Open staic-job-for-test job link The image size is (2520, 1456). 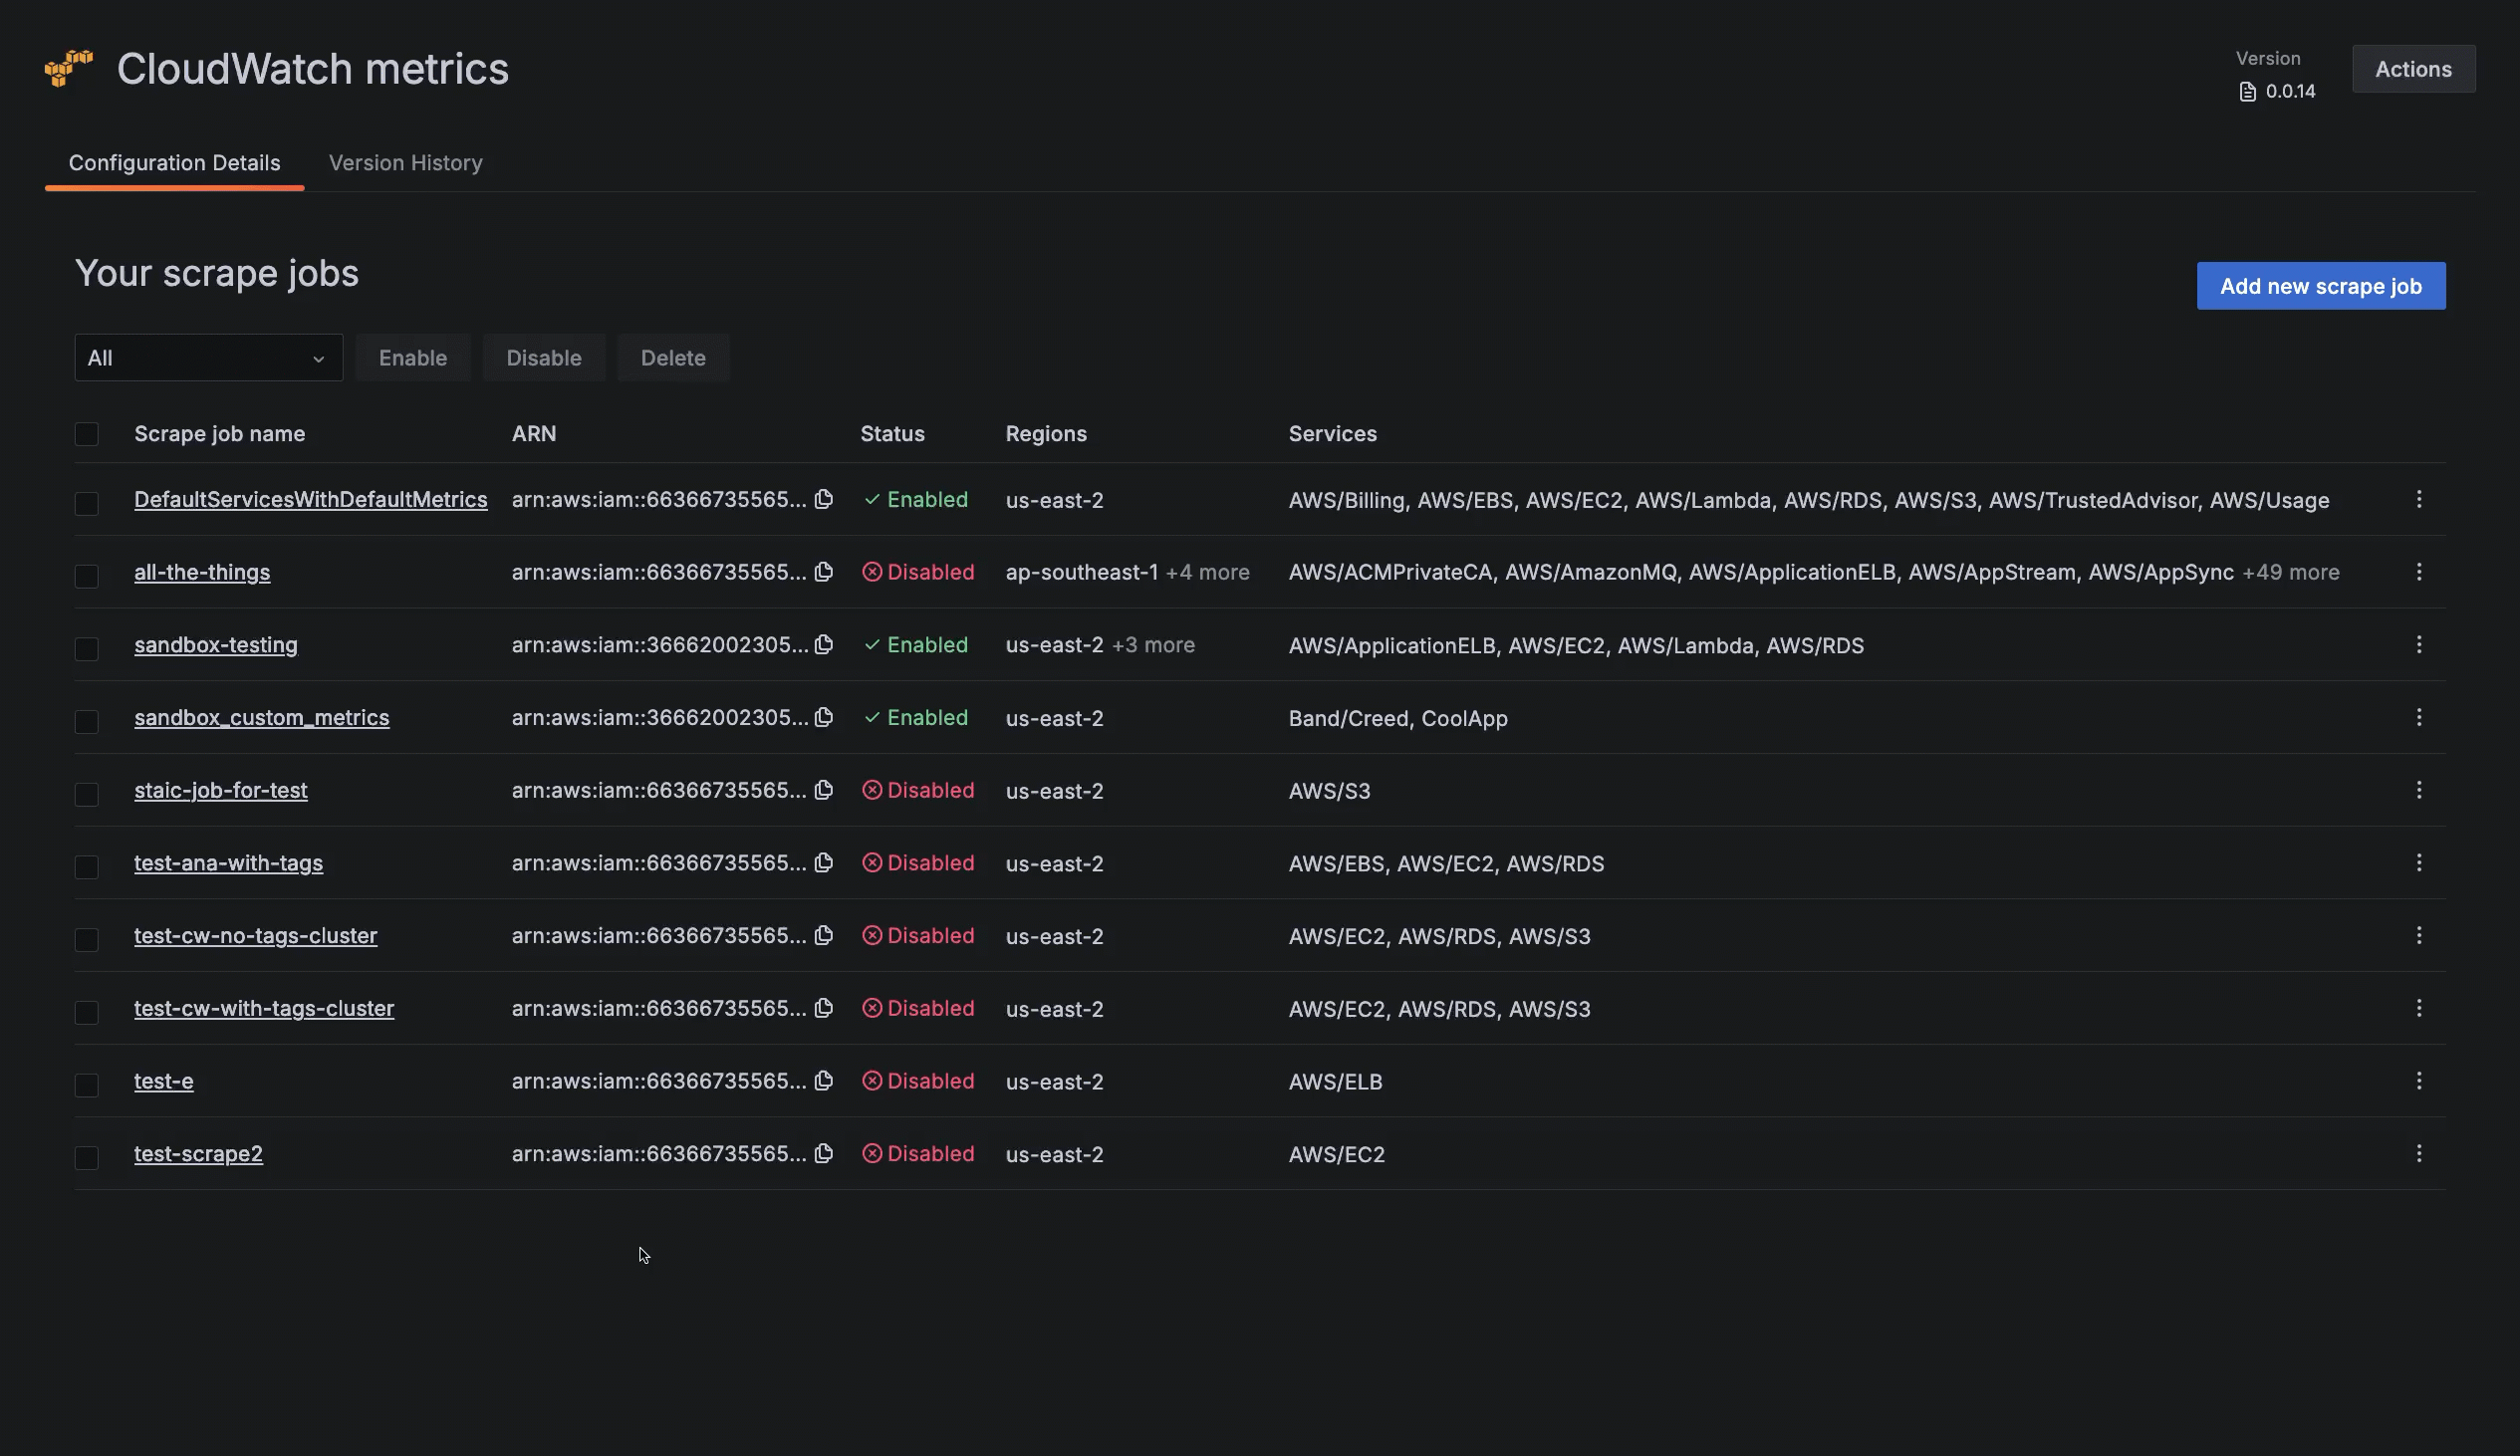coord(221,790)
